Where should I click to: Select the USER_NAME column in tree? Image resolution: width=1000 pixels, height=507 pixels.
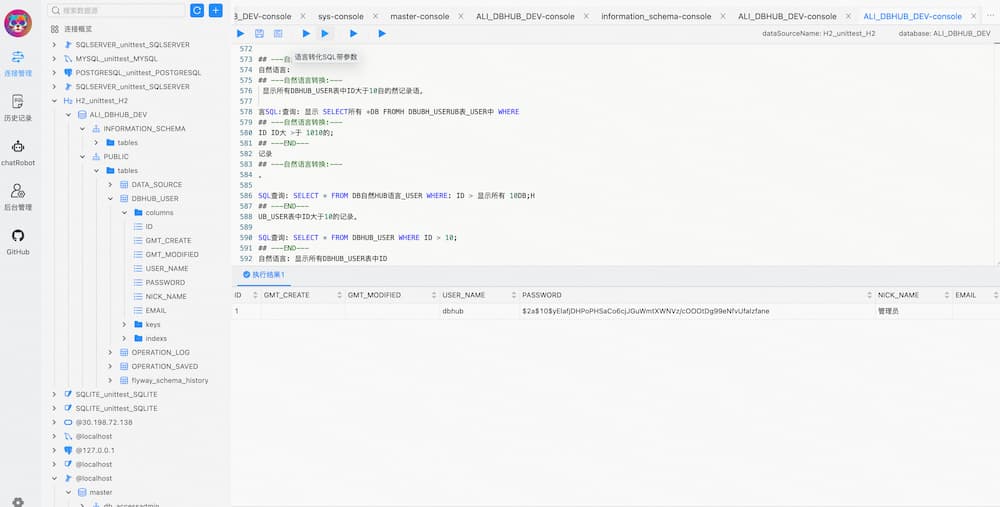pyautogui.click(x=166, y=268)
